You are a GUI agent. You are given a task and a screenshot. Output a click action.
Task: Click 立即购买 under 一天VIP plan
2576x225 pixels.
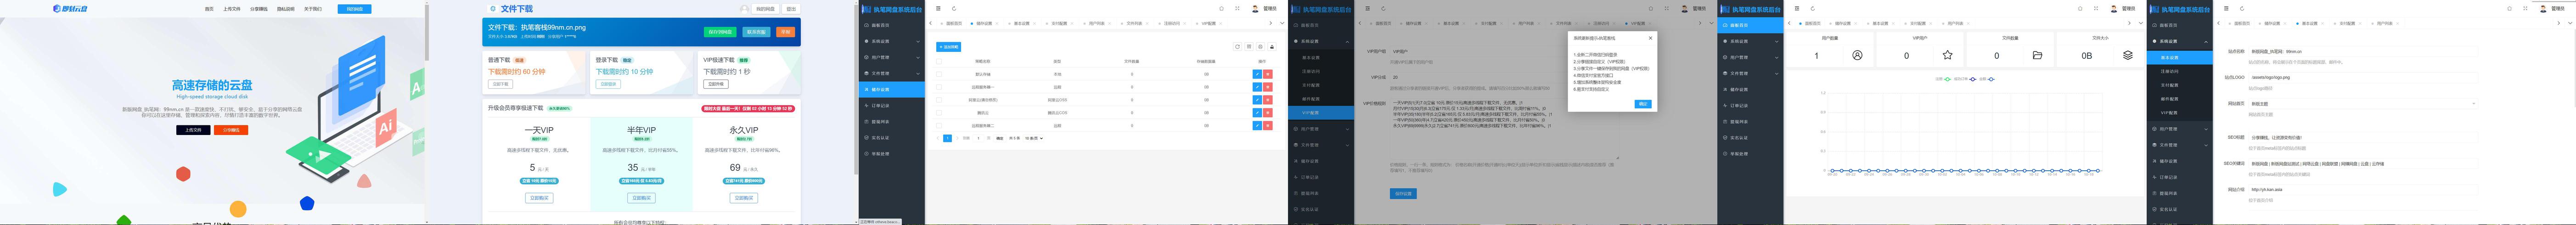[x=539, y=198]
